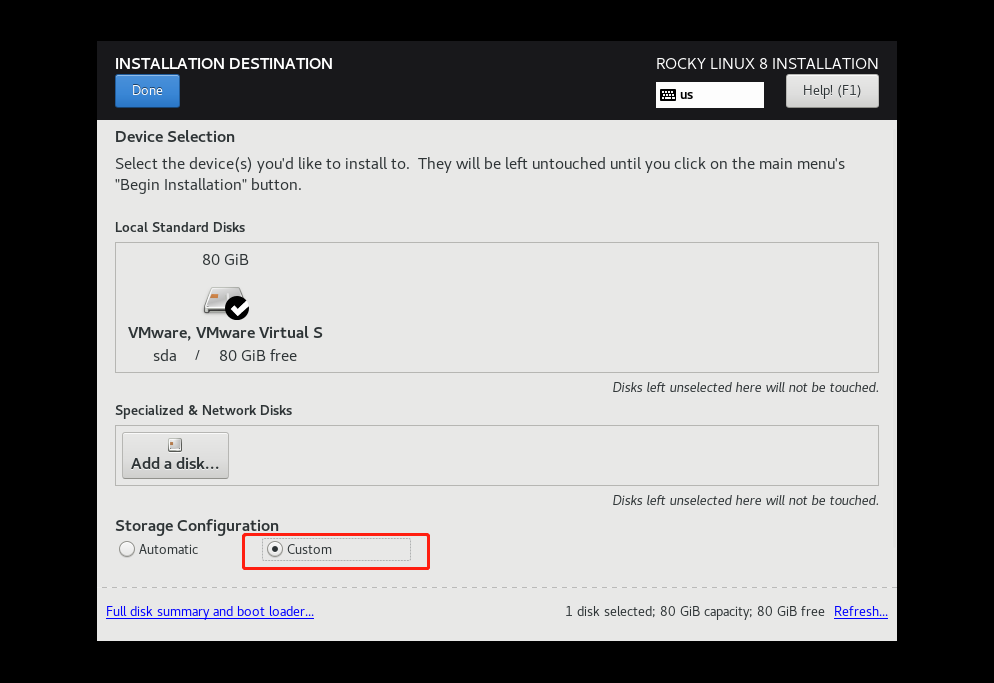This screenshot has height=683, width=994.
Task: Click the Add a disk... button
Action: point(175,455)
